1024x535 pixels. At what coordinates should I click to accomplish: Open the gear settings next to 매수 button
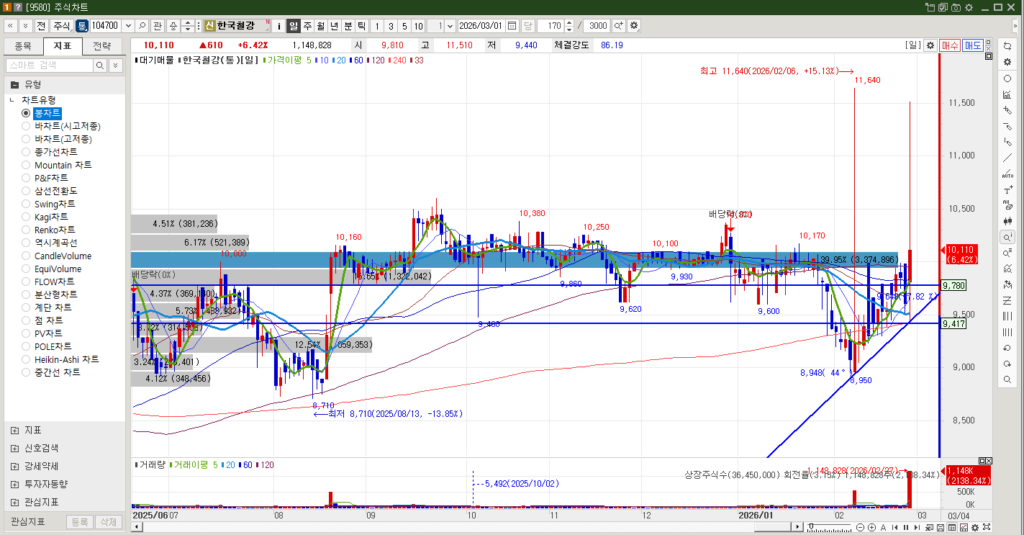[x=930, y=45]
